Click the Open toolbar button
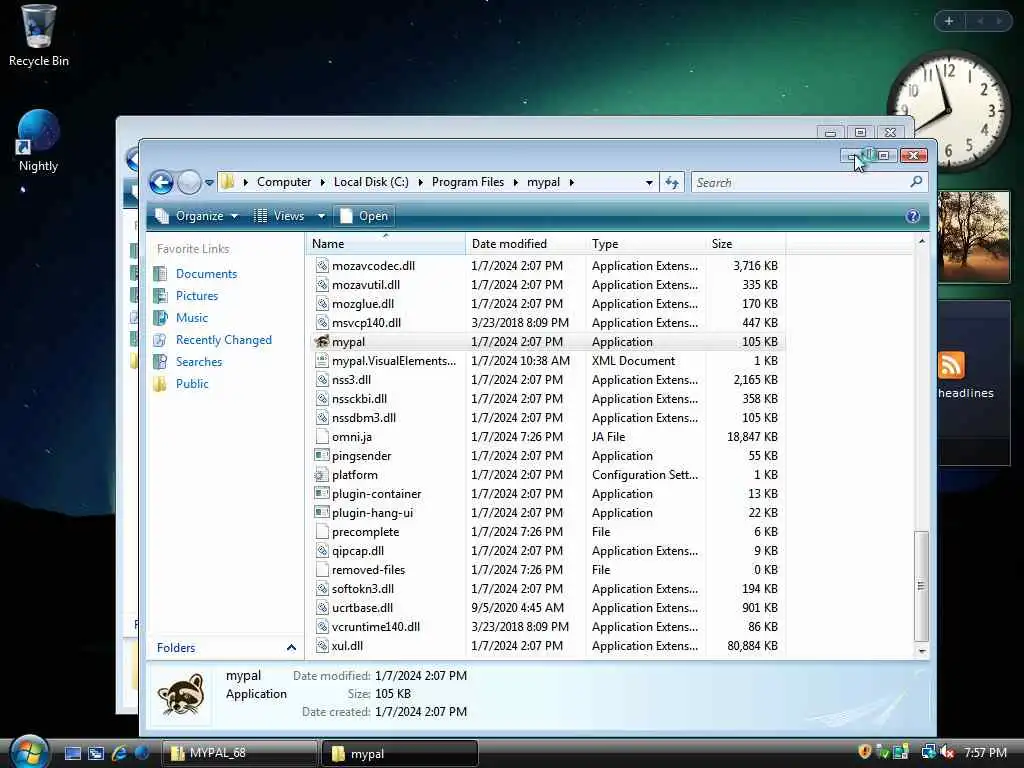This screenshot has height=768, width=1024. tap(364, 216)
